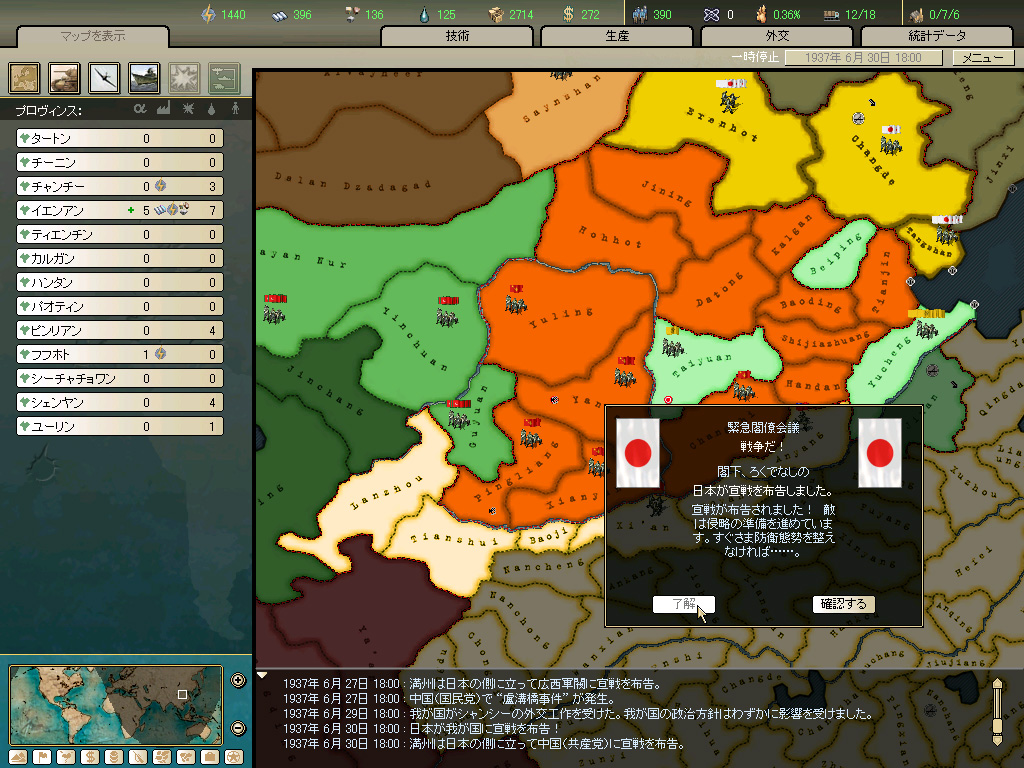Open the province overview map icon
Viewport: 1024px width, 768px height.
click(24, 78)
